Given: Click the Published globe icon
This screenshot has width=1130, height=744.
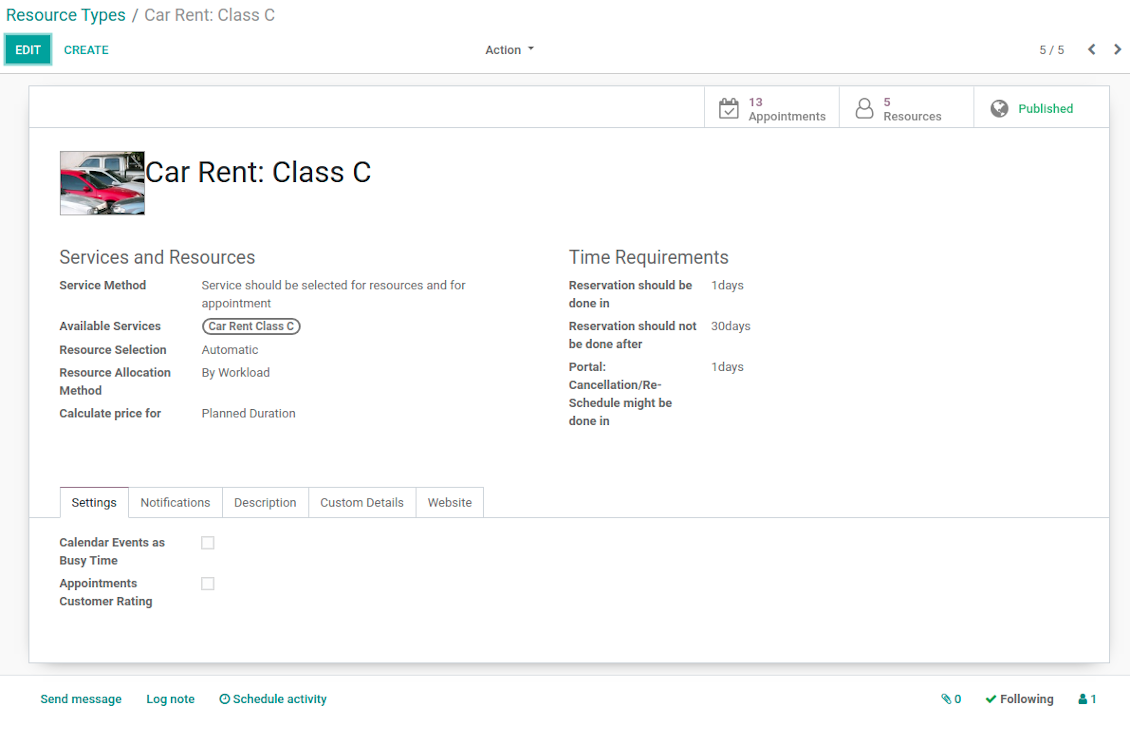Looking at the screenshot, I should [999, 109].
